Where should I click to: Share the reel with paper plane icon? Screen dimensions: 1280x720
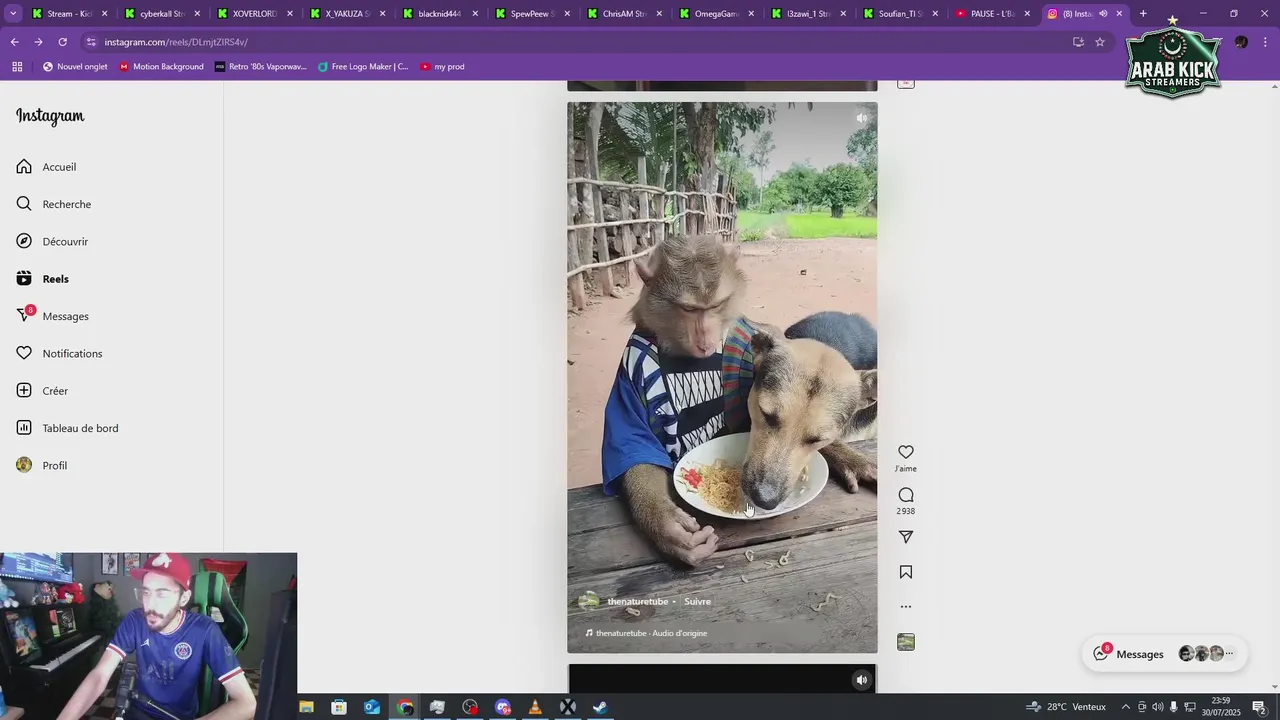click(906, 537)
